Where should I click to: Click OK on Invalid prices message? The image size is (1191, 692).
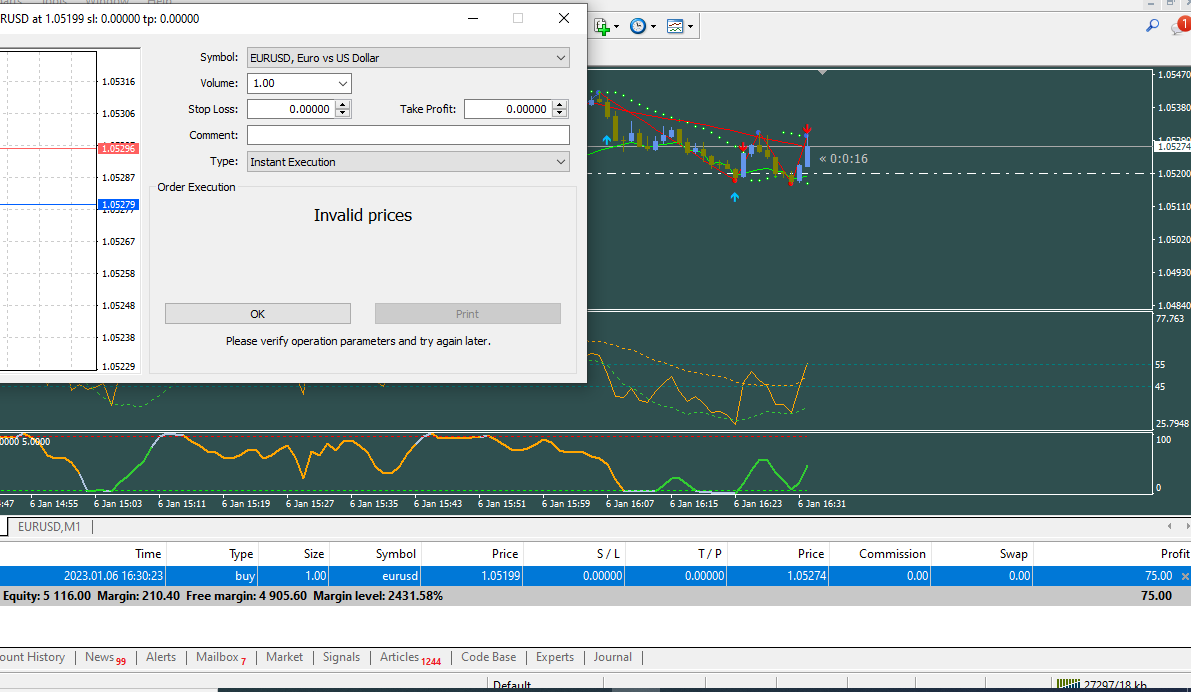(257, 314)
